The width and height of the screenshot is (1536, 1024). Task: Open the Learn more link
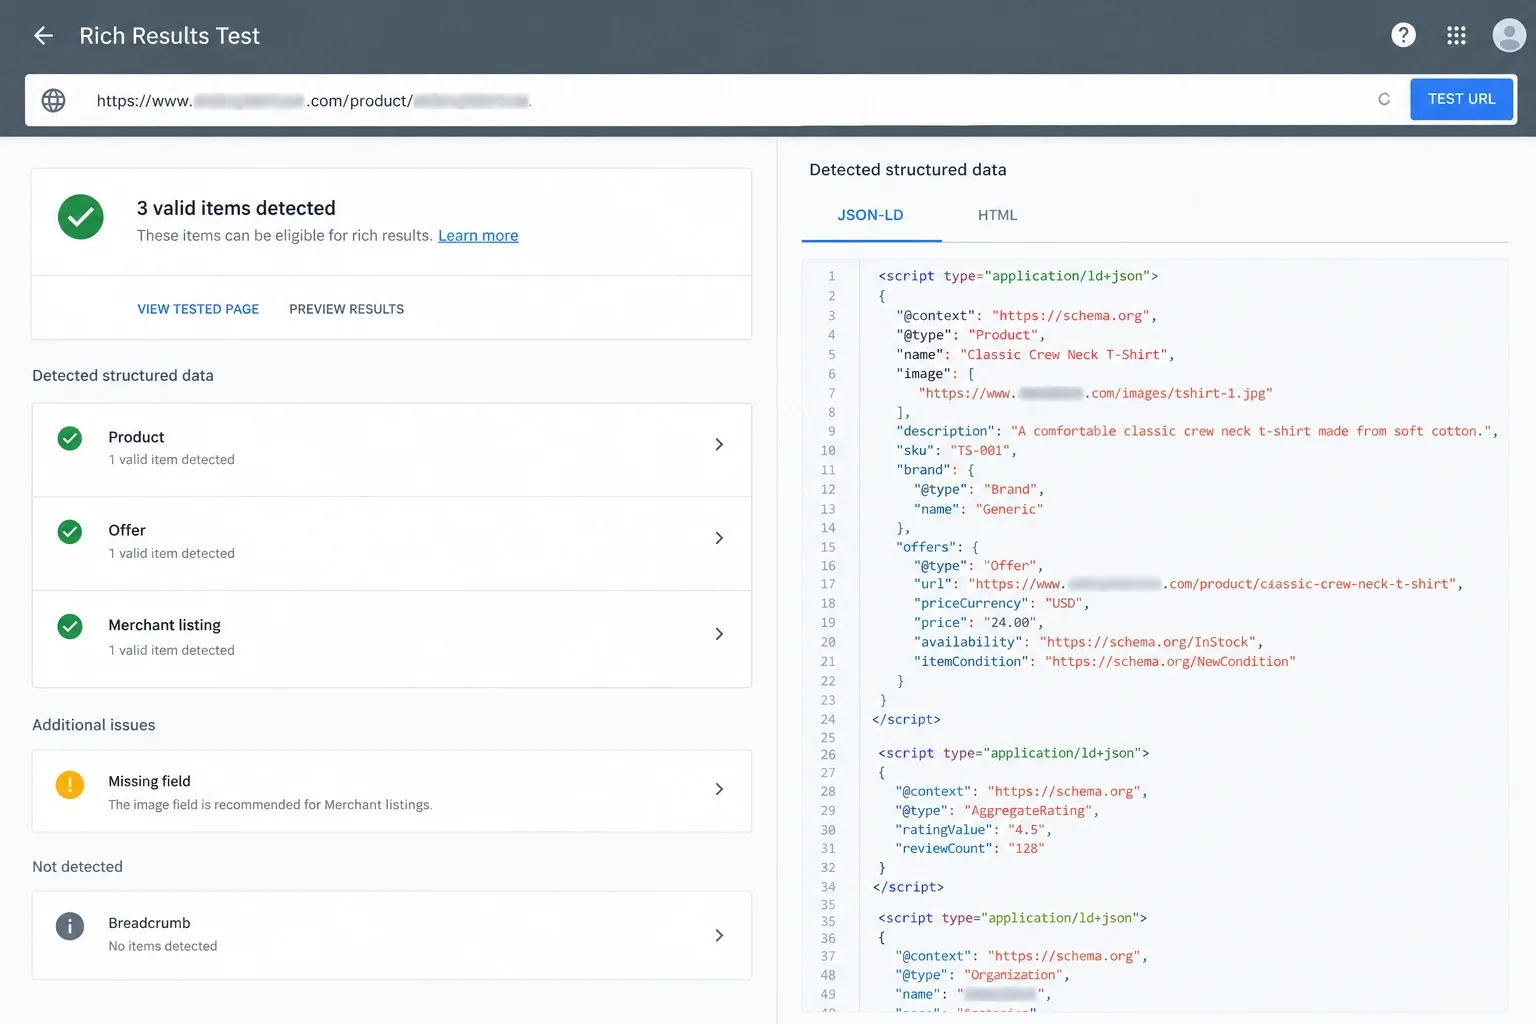tap(478, 236)
